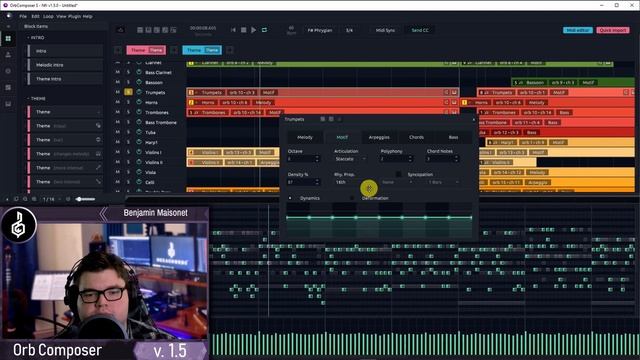Click the second layout view icon
The width and height of the screenshot is (640, 360).
(148, 30)
